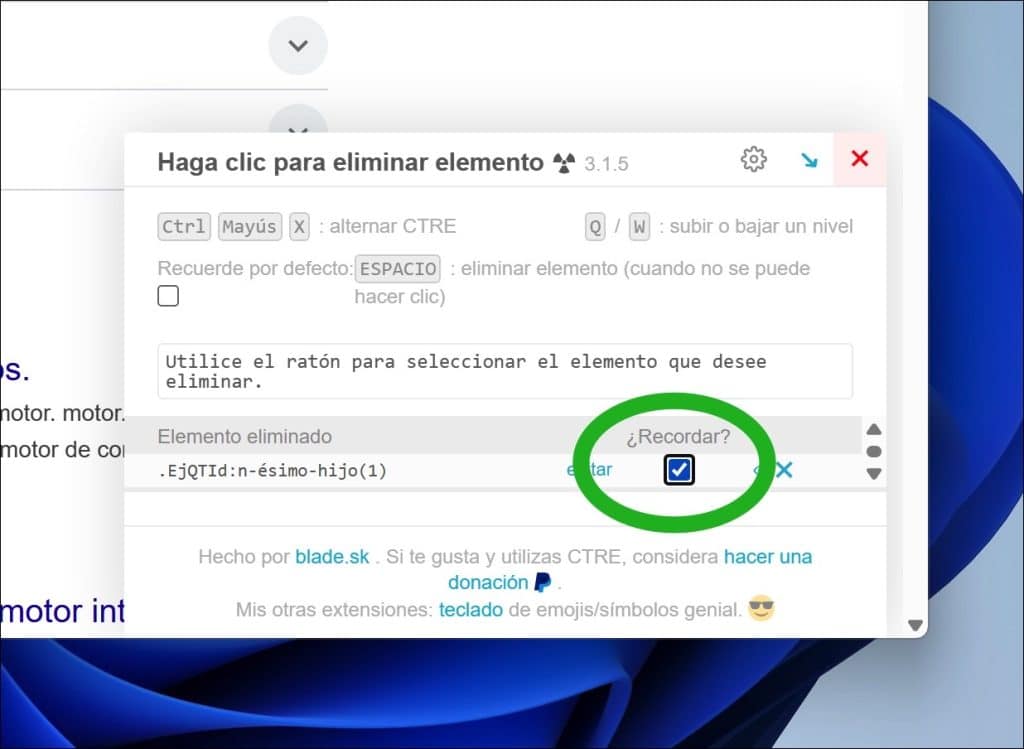Click the scroll up arrow in removed list
Screen dimensions: 1024x749
[x=874, y=430]
